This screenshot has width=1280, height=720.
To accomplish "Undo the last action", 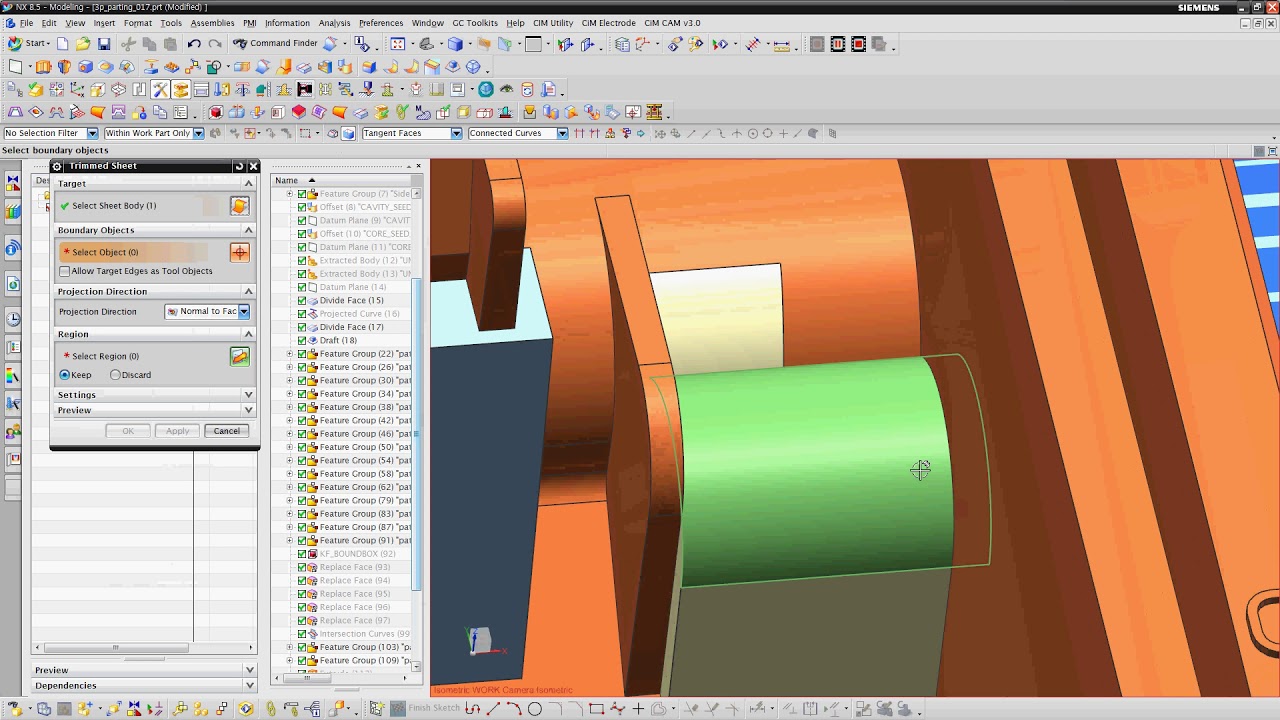I will tap(194, 44).
